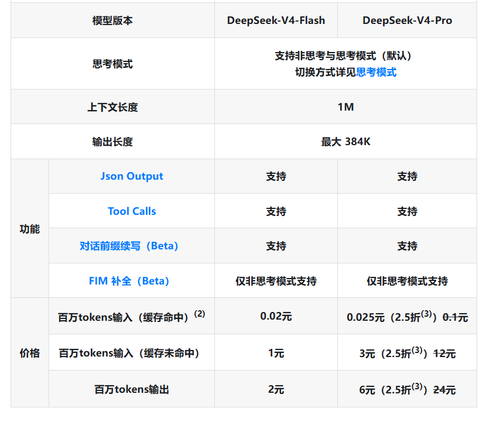The image size is (500, 422).
Task: Click the 3元（2.5折）Pro price
Action: [393, 353]
